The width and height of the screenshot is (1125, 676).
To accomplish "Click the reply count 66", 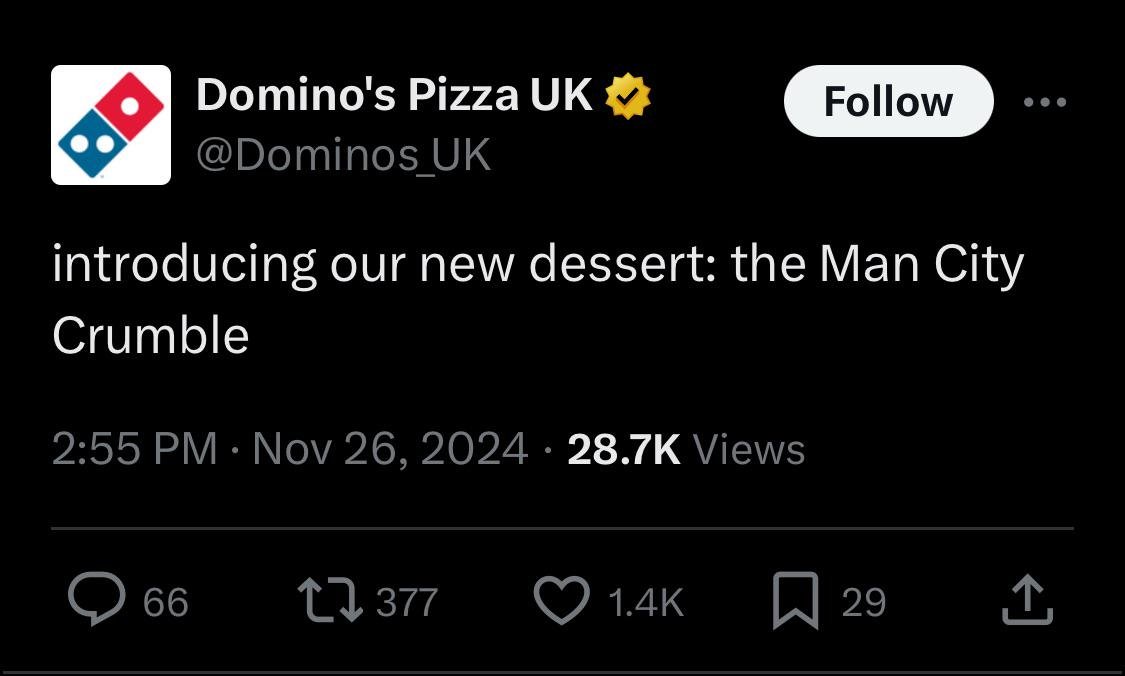I will coord(166,602).
